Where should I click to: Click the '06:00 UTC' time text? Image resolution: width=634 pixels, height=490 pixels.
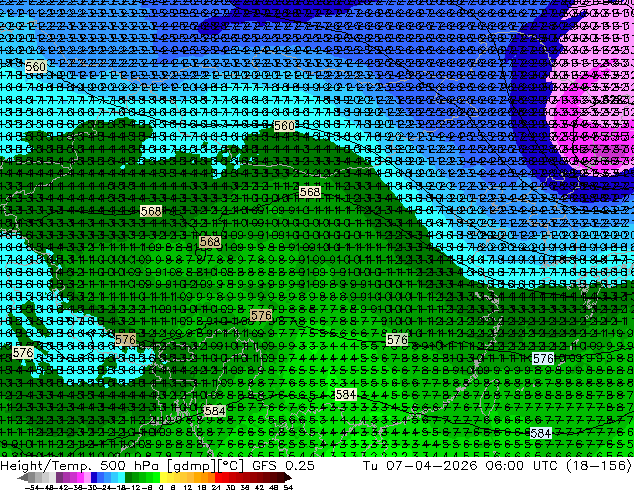(x=519, y=466)
